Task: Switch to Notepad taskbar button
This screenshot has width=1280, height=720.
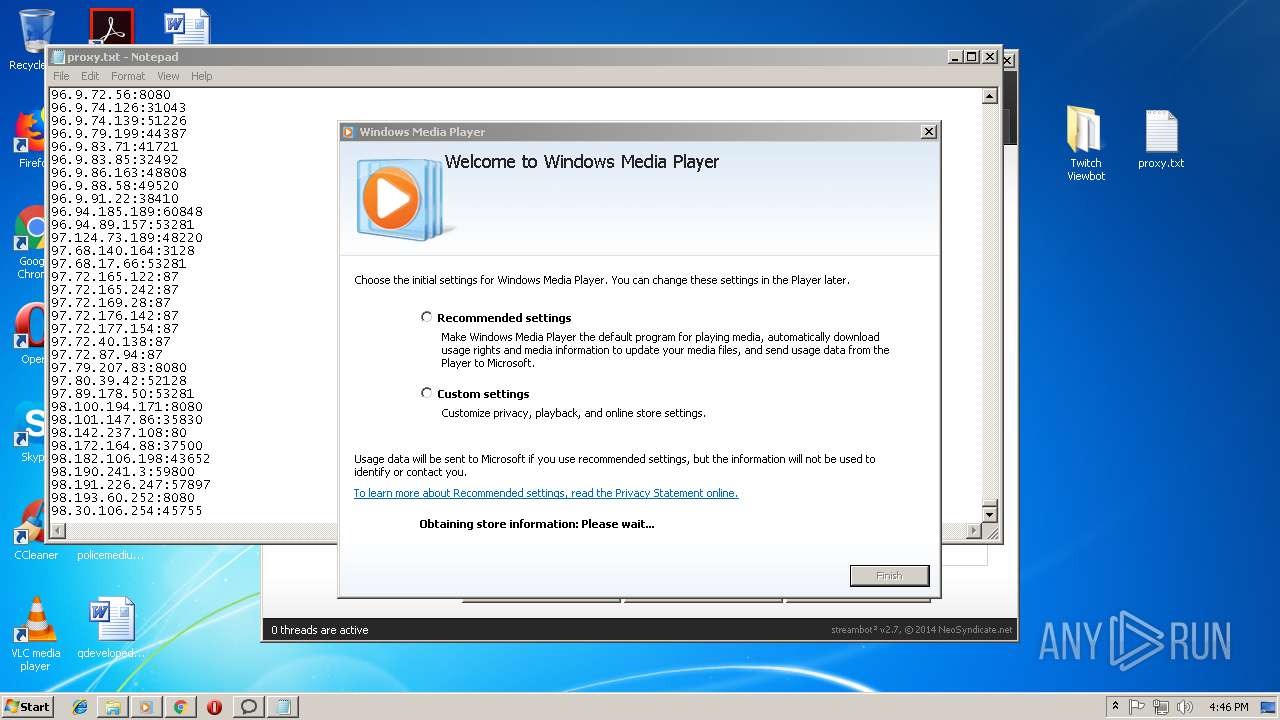Action: click(283, 707)
